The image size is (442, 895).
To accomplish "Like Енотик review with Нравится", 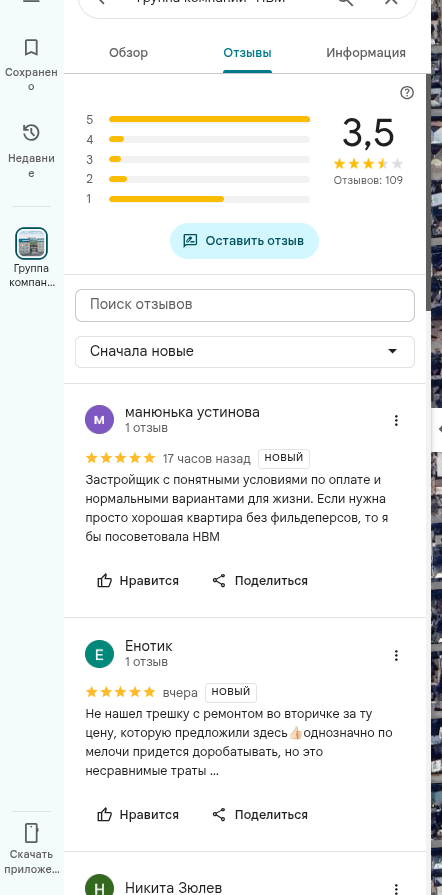I will click(138, 815).
